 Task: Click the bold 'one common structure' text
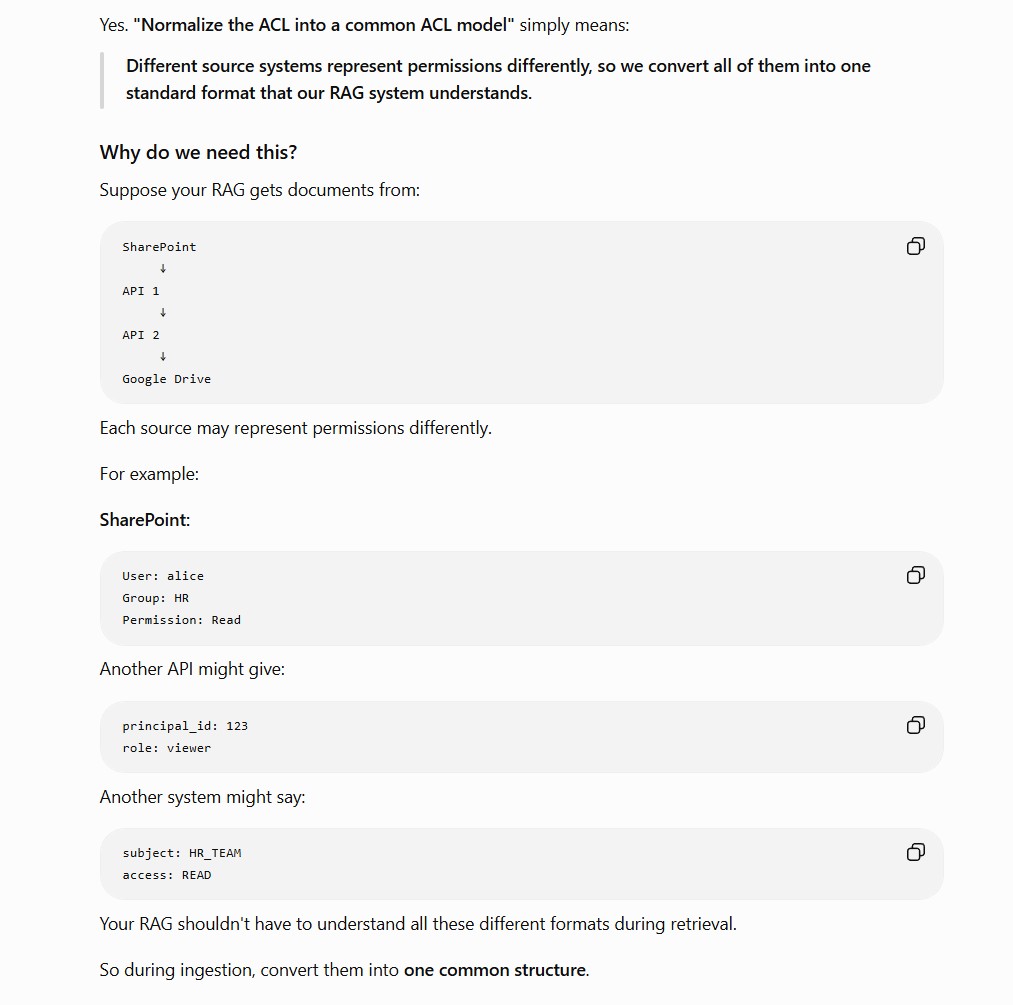point(495,970)
